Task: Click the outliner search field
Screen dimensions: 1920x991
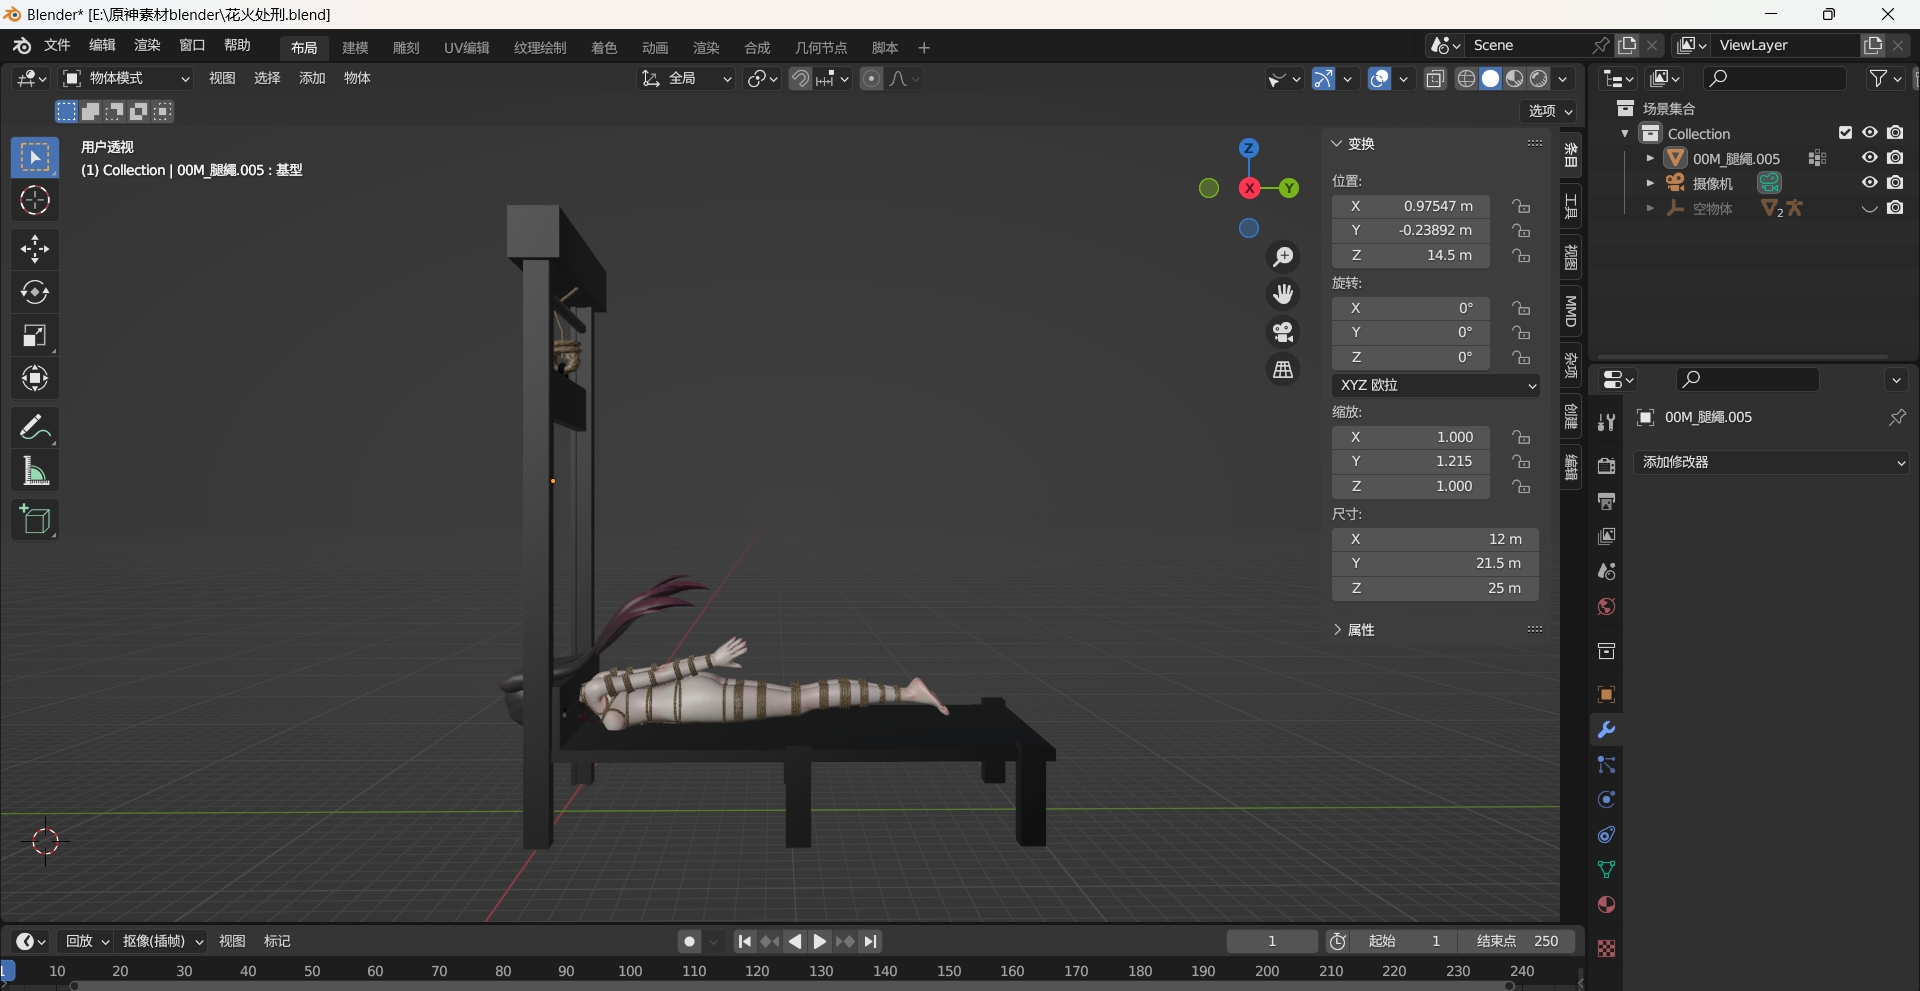Action: click(1775, 79)
